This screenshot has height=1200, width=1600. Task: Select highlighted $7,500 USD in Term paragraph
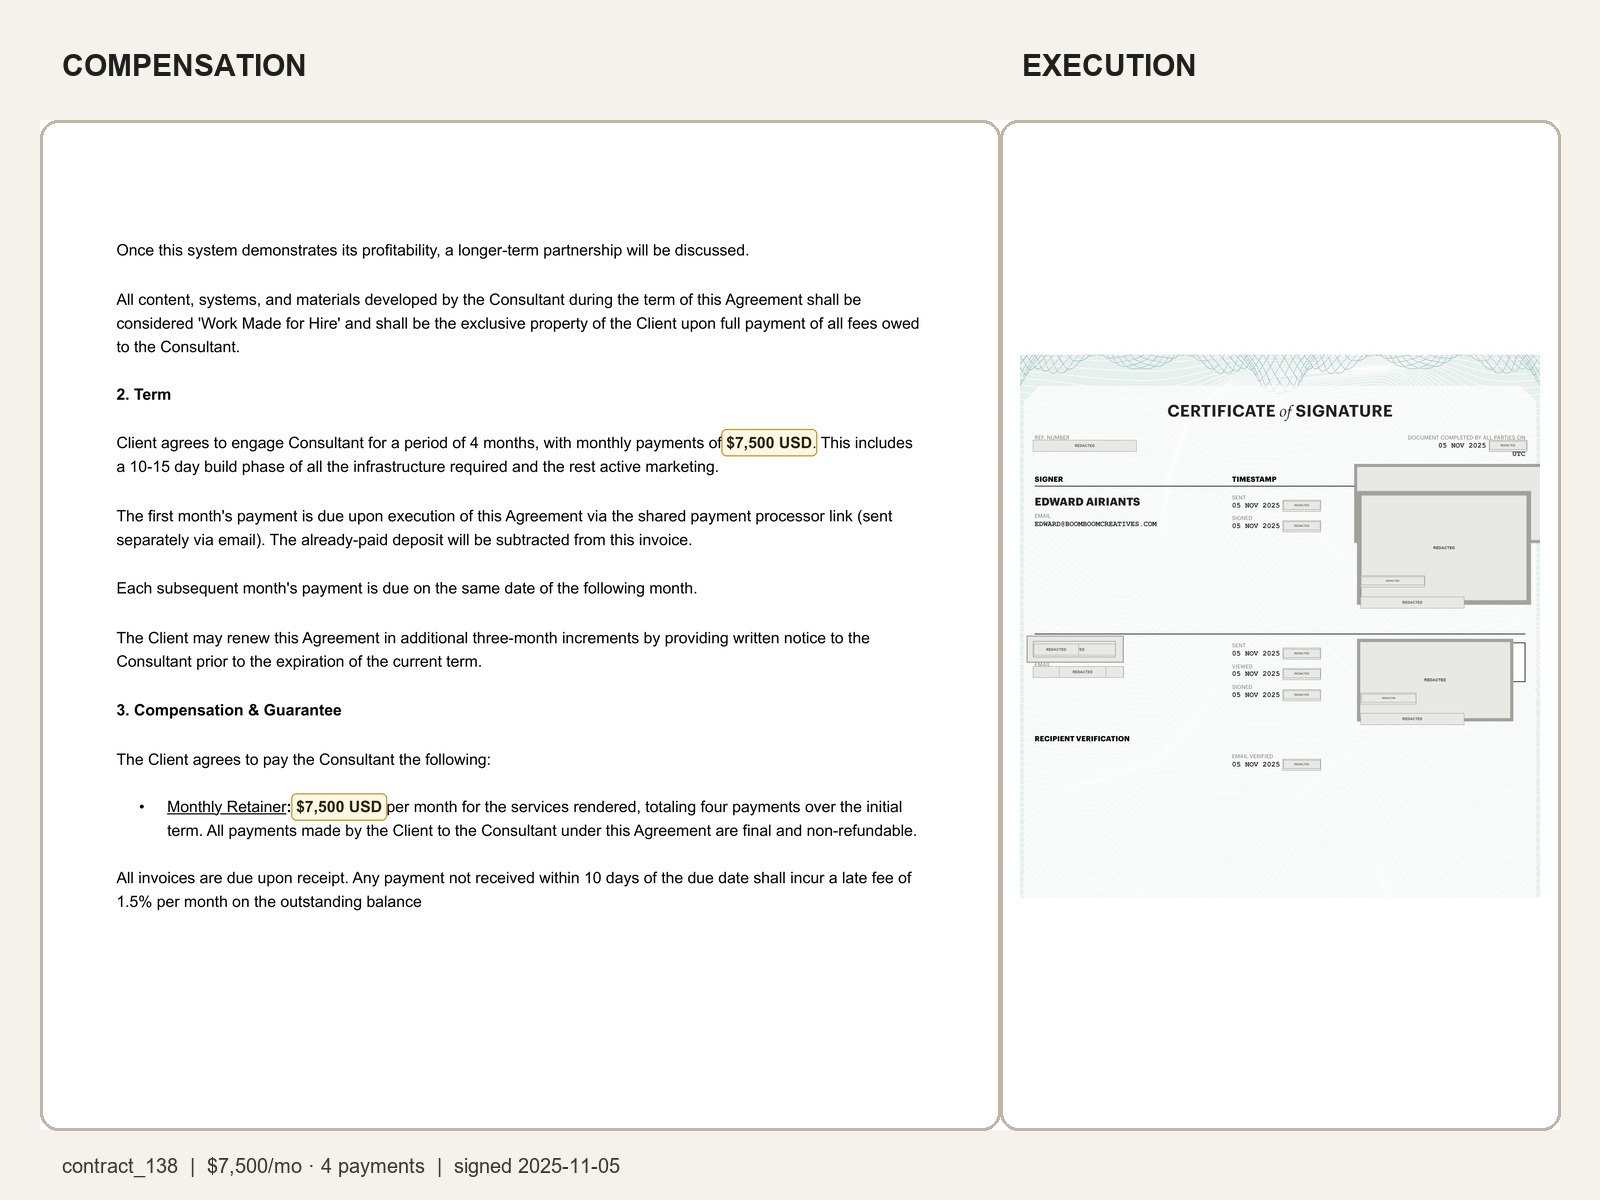(769, 443)
